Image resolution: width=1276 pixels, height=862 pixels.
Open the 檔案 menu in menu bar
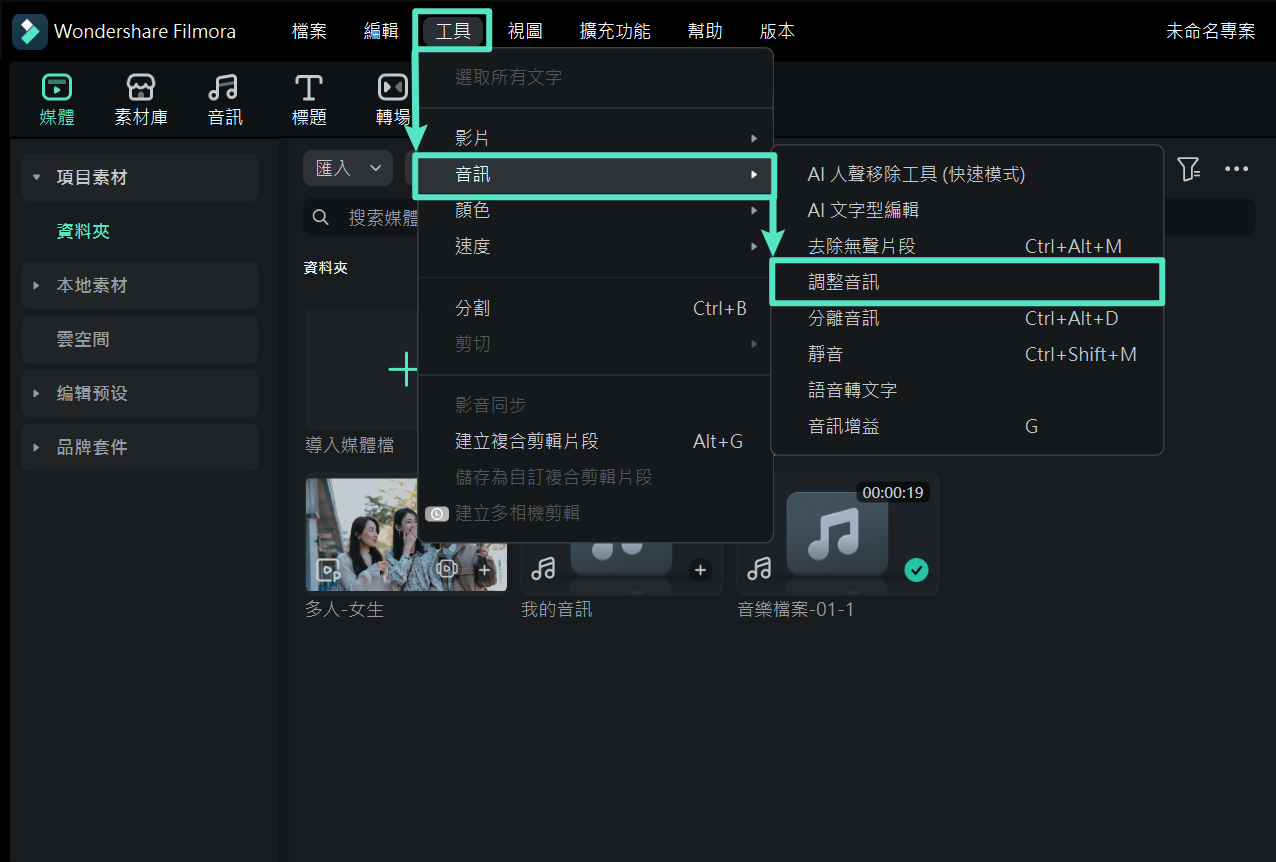(x=309, y=31)
